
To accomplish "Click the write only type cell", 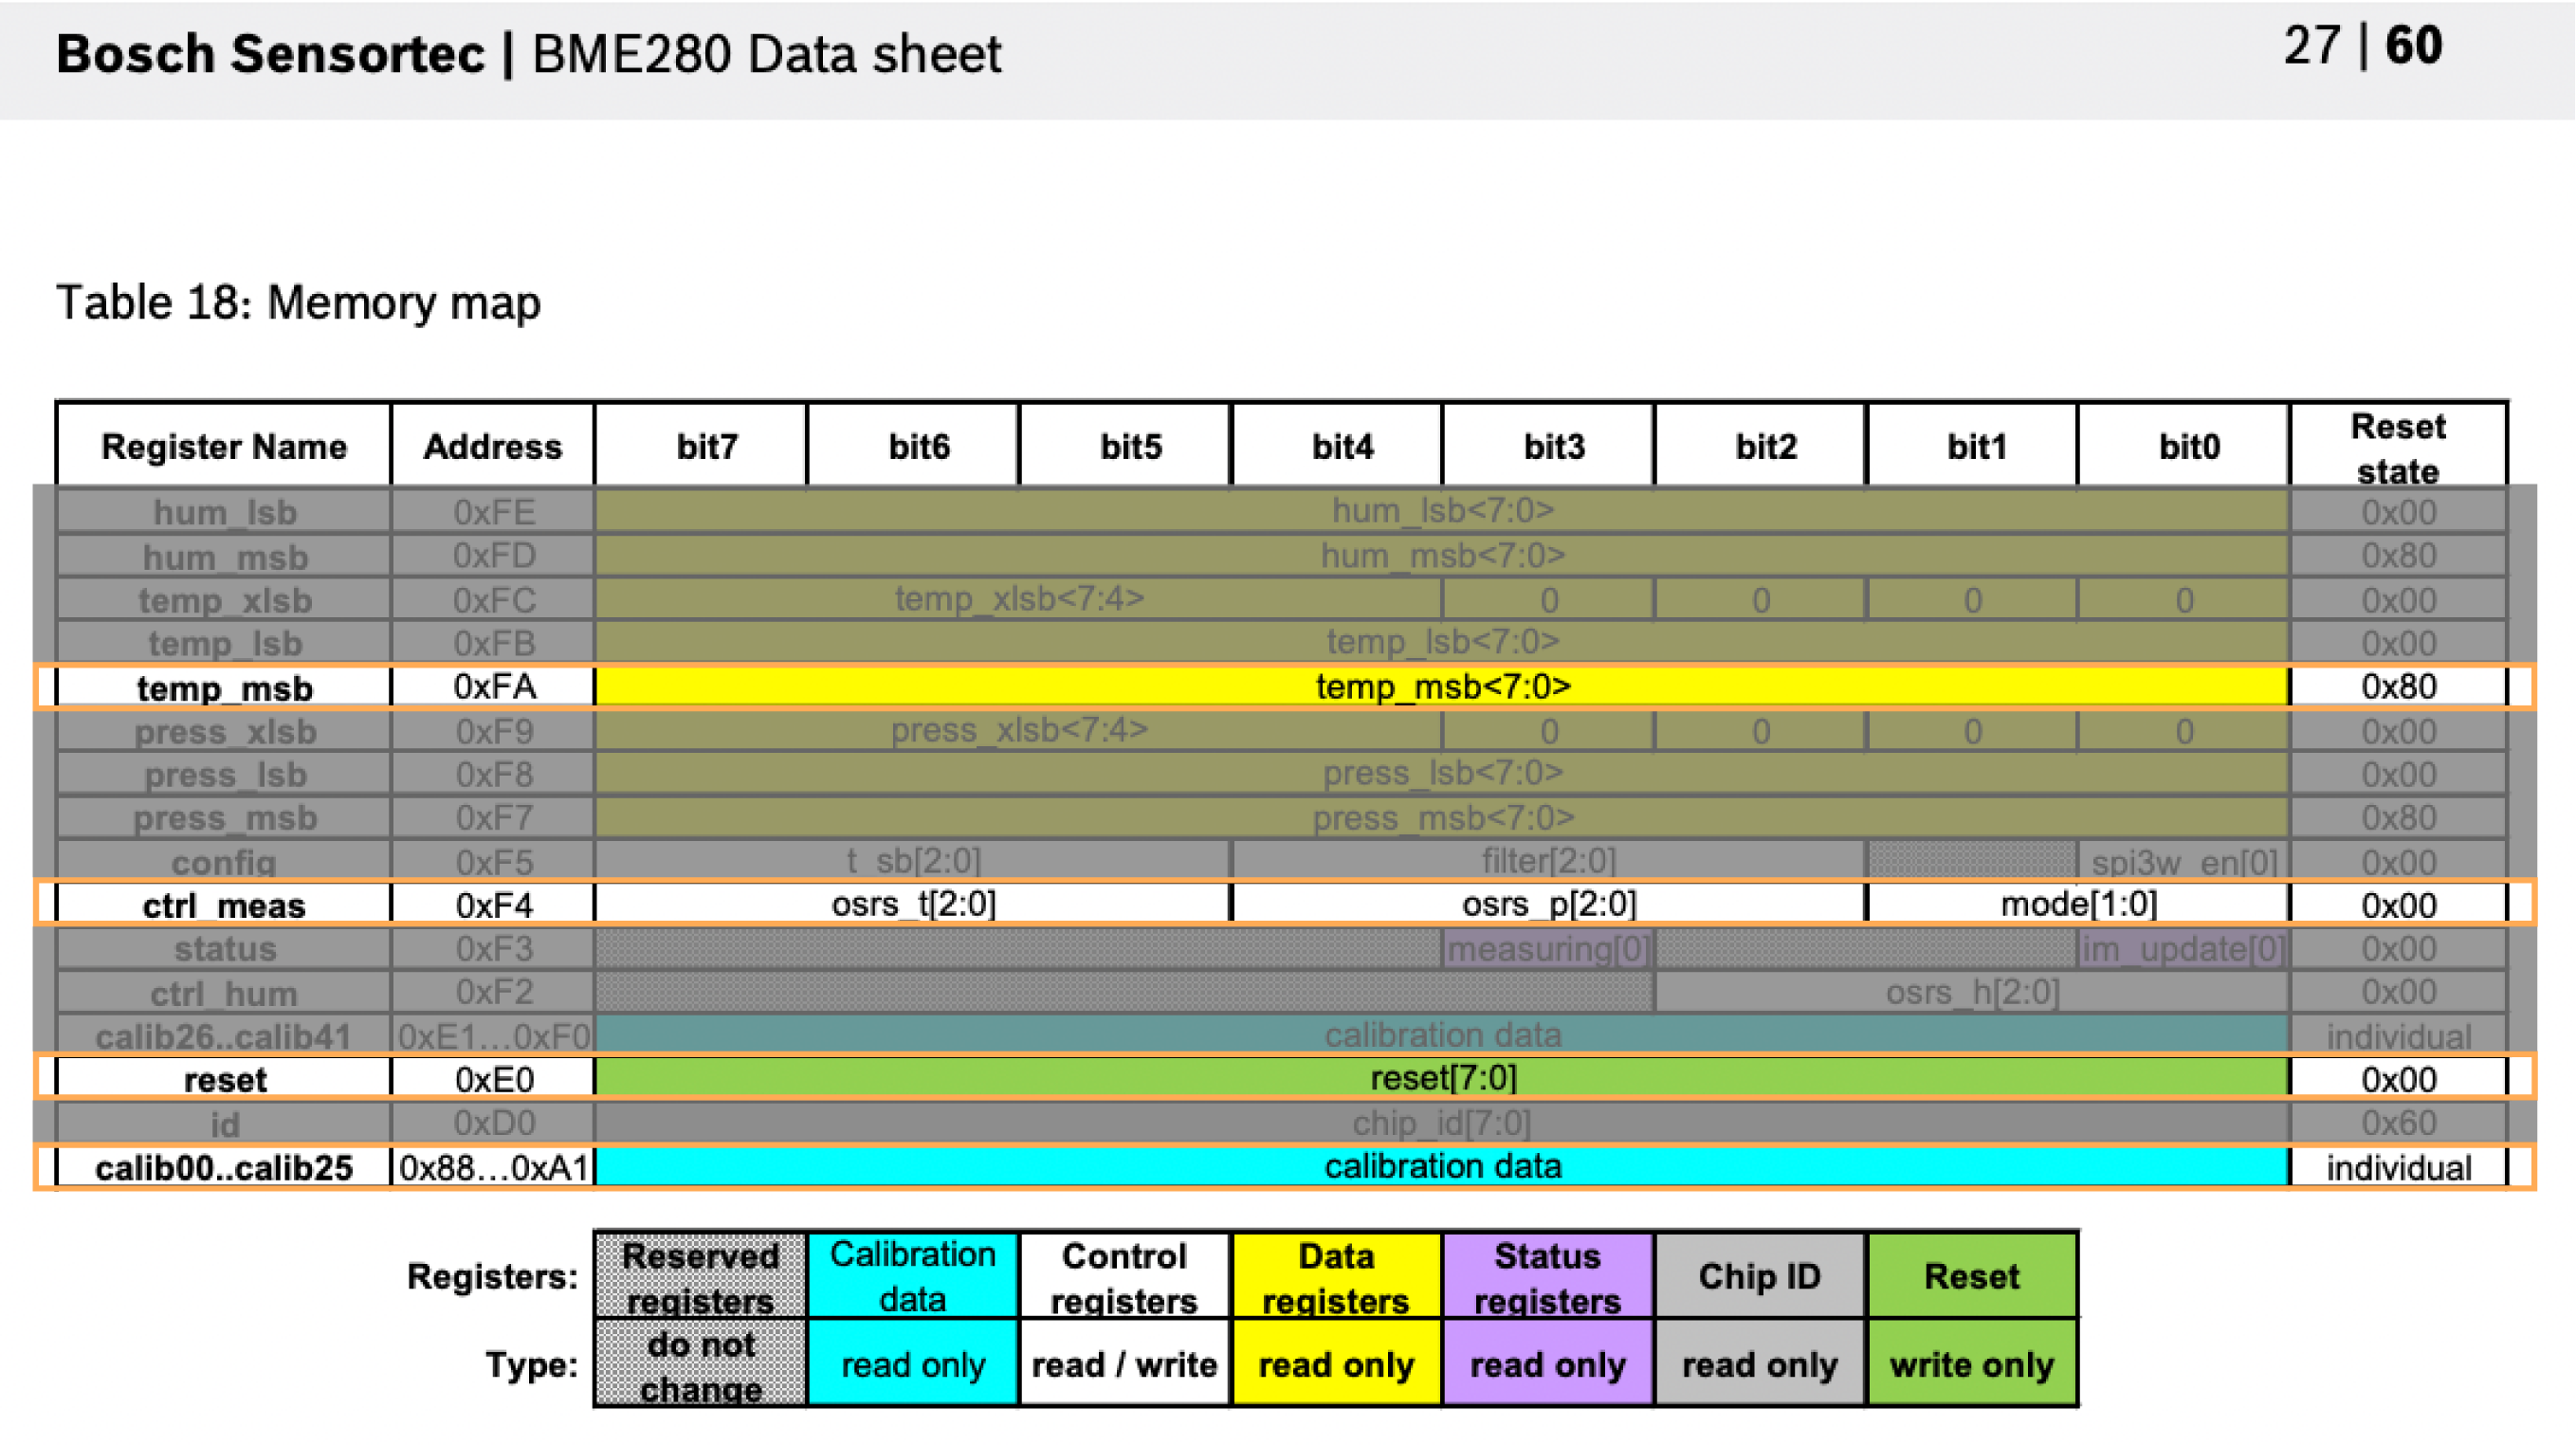I will (1971, 1364).
